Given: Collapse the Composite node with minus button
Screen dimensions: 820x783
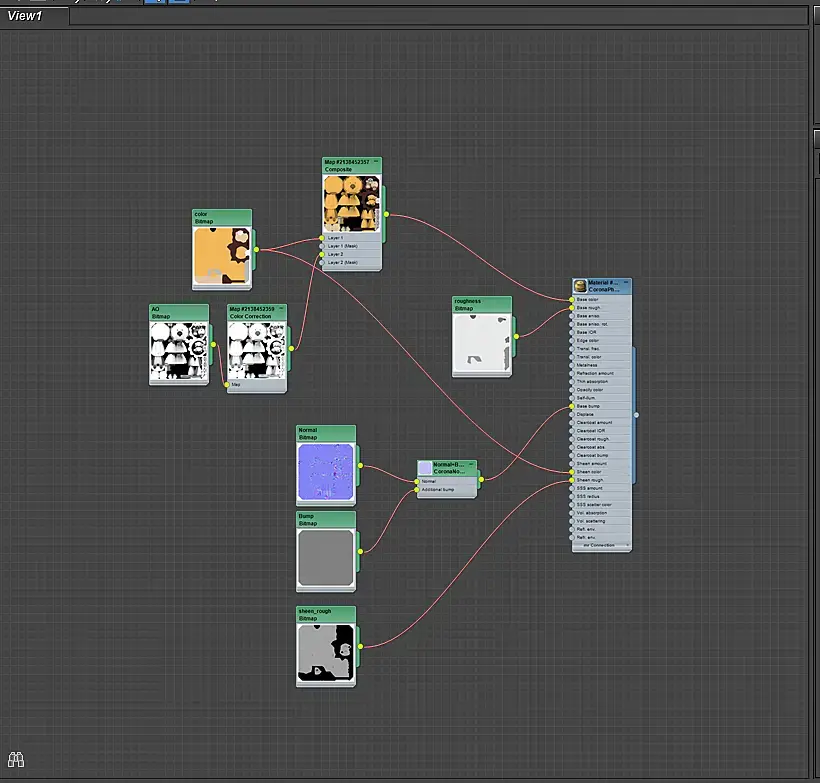Looking at the screenshot, I should point(375,162).
